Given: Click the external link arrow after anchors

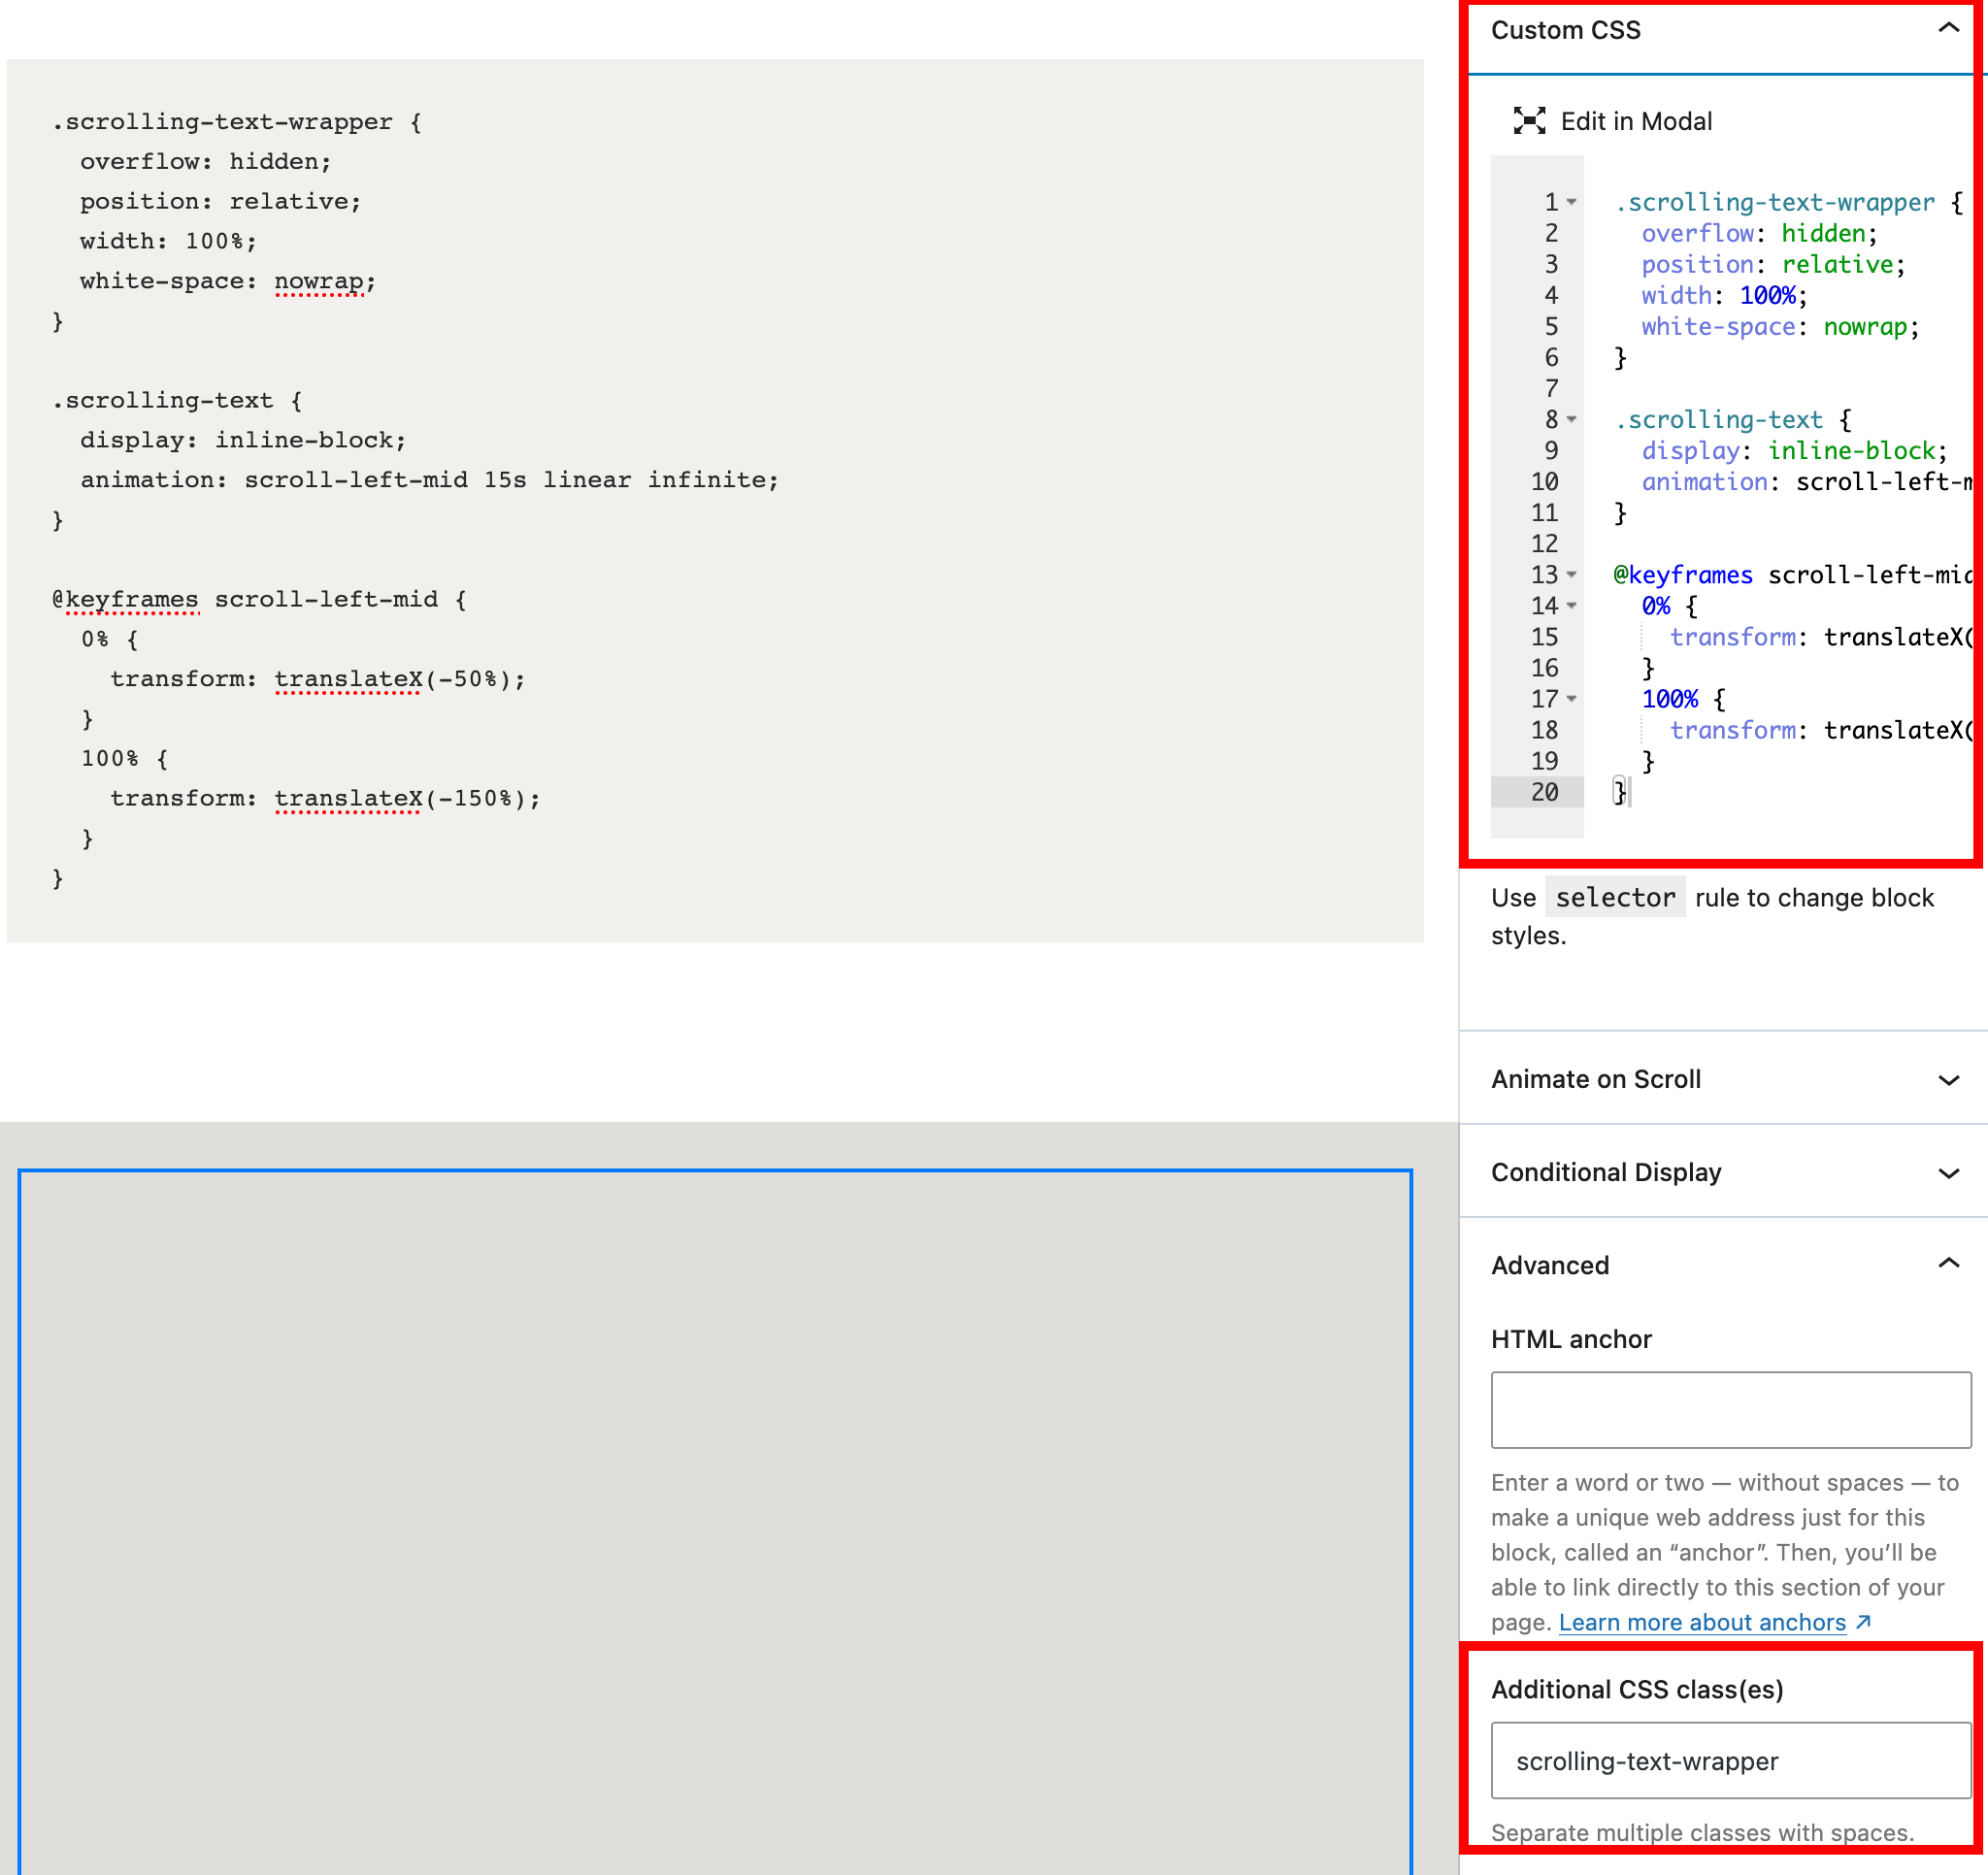Looking at the screenshot, I should click(x=1863, y=1622).
